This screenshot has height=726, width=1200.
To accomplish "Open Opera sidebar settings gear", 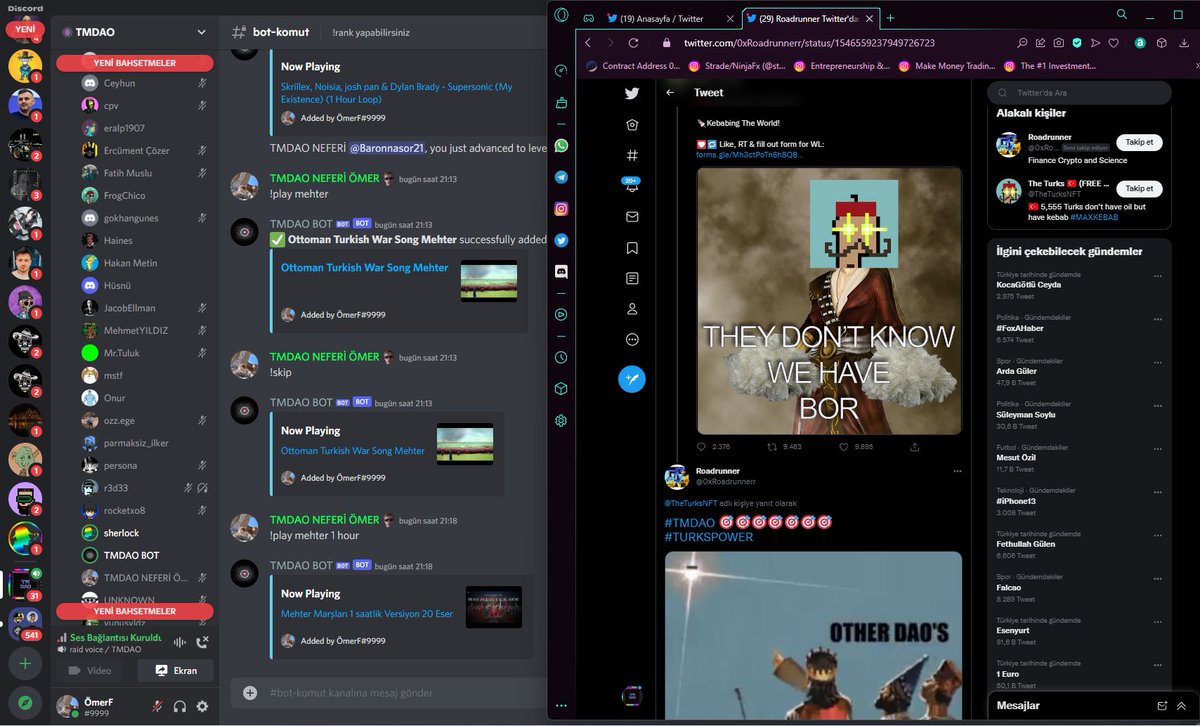I will [x=561, y=421].
